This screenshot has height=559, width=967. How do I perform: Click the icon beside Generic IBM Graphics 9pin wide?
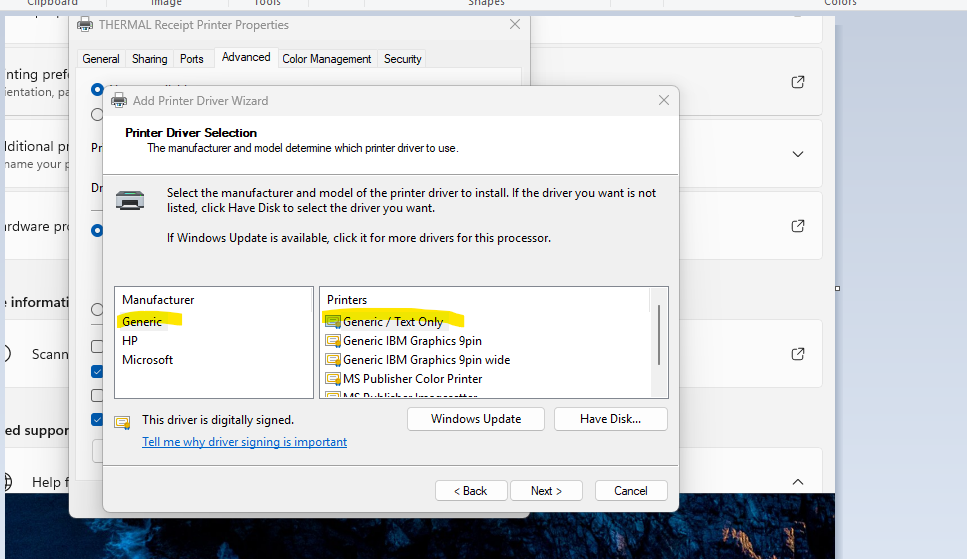[x=333, y=360]
